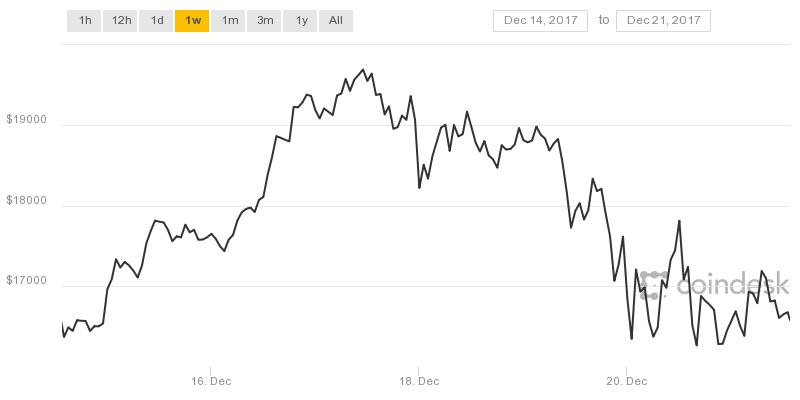
Task: Set chart range to 1m
Action: (x=229, y=20)
